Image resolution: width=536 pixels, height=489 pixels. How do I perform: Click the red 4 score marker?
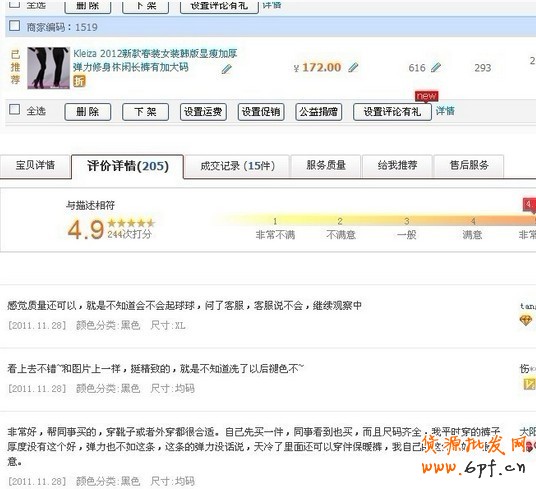529,205
